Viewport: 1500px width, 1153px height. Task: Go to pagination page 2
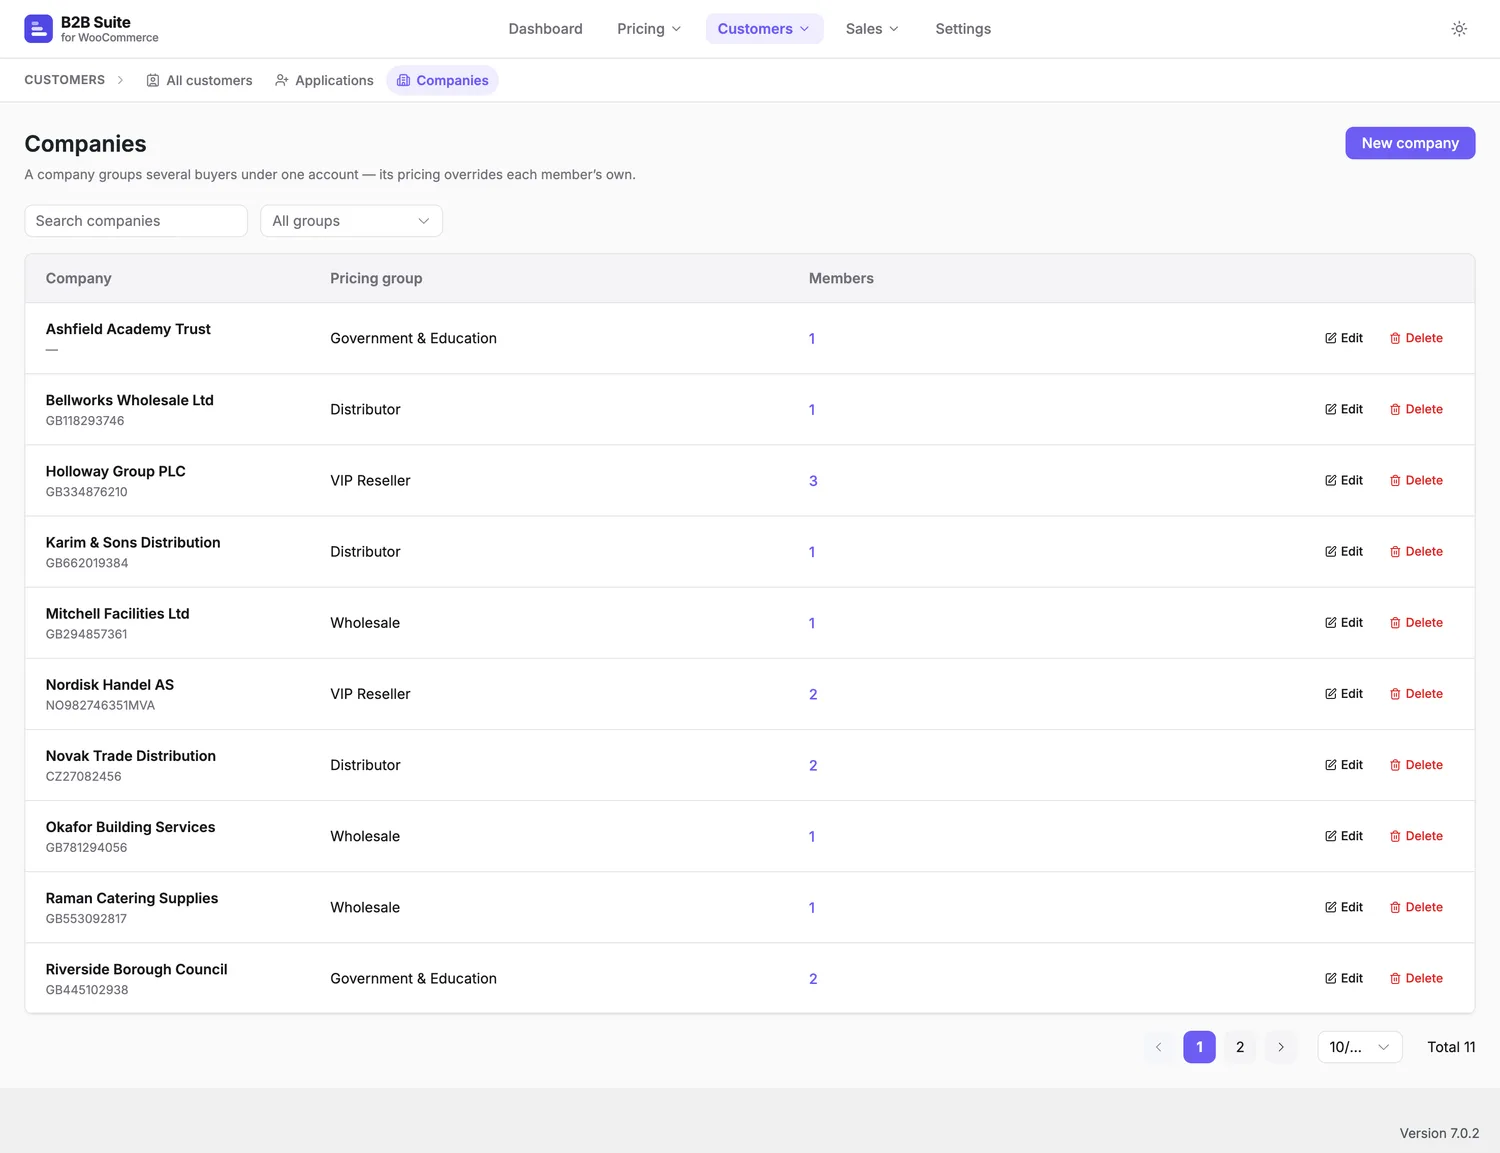(x=1240, y=1047)
